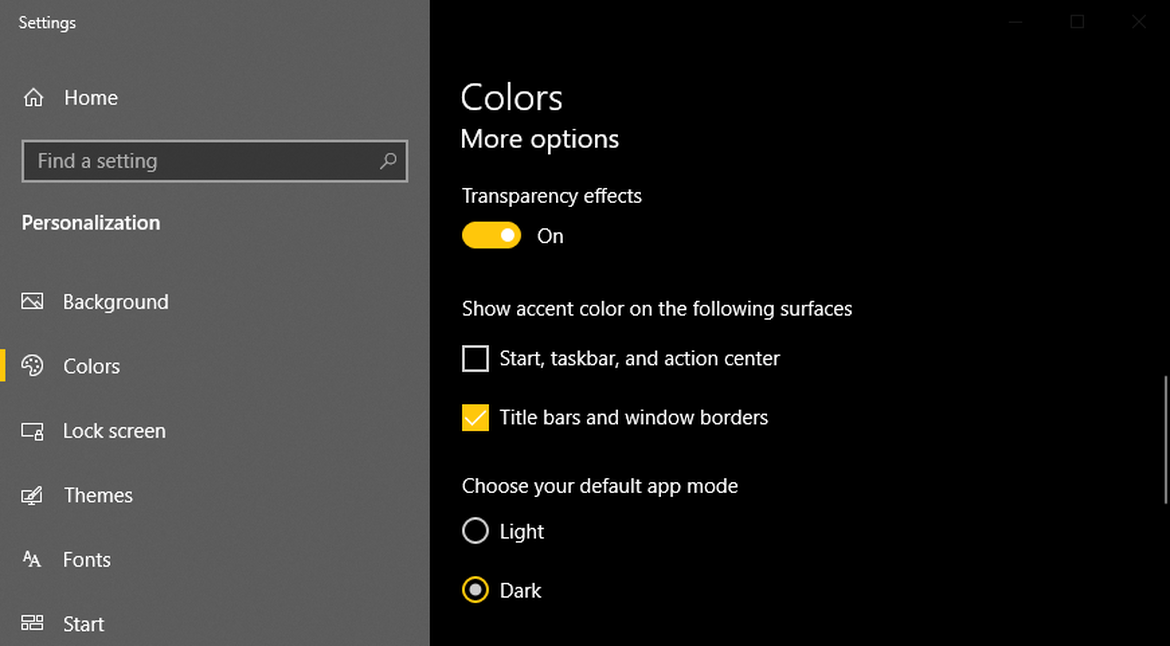Image resolution: width=1170 pixels, height=646 pixels.
Task: Go to Lock screen settings
Action: point(114,431)
